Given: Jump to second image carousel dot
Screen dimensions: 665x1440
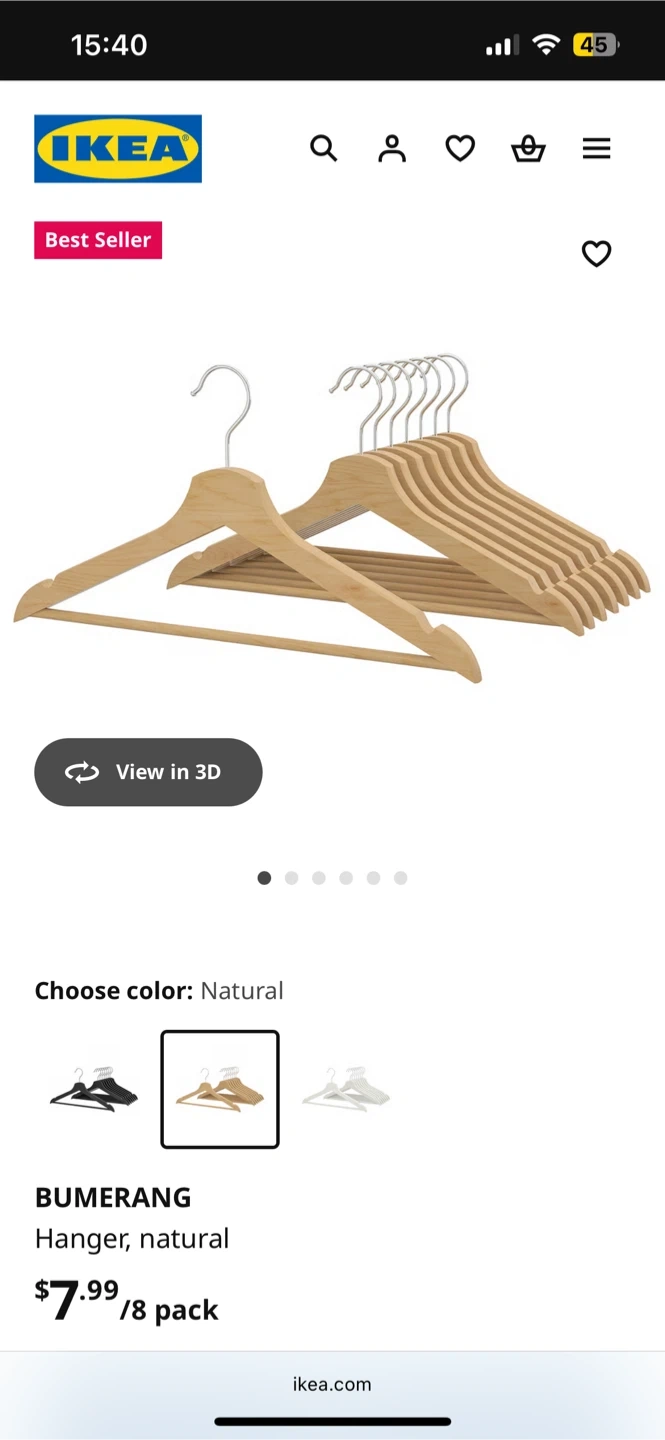Looking at the screenshot, I should pos(291,878).
